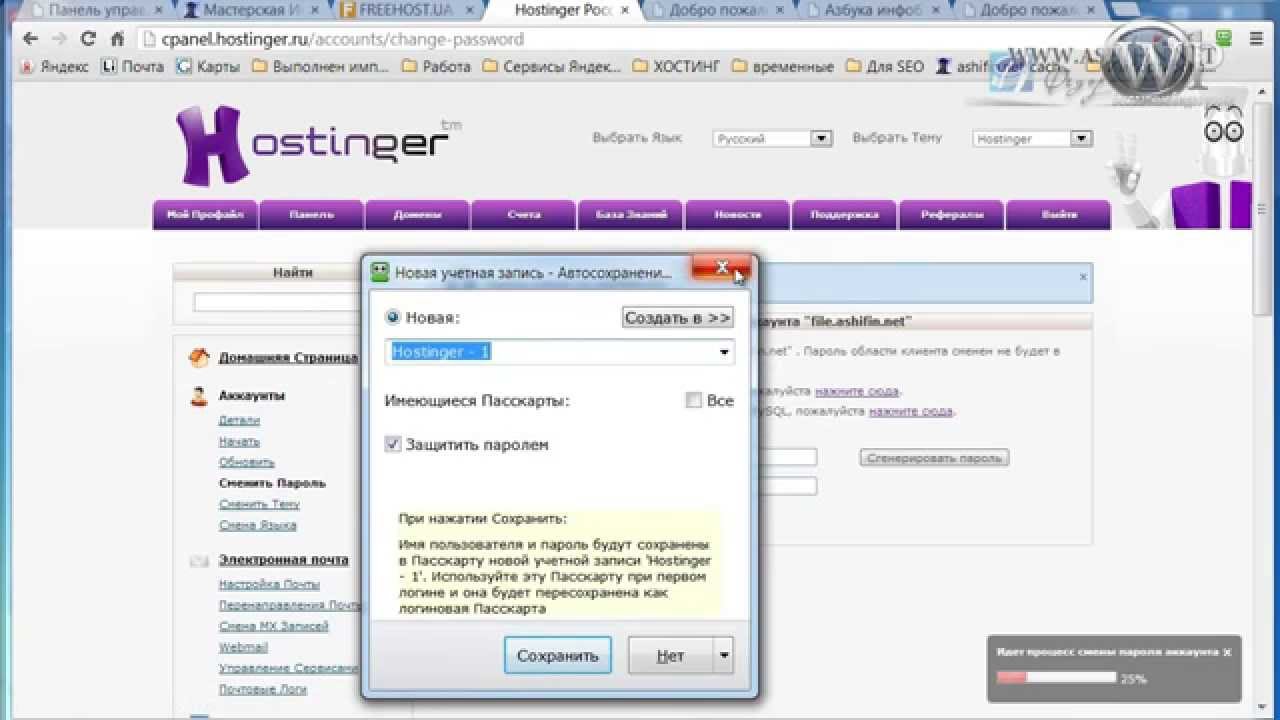The width and height of the screenshot is (1280, 720).
Task: Open the Выполнен имп... bookmarks folder
Action: (320, 67)
